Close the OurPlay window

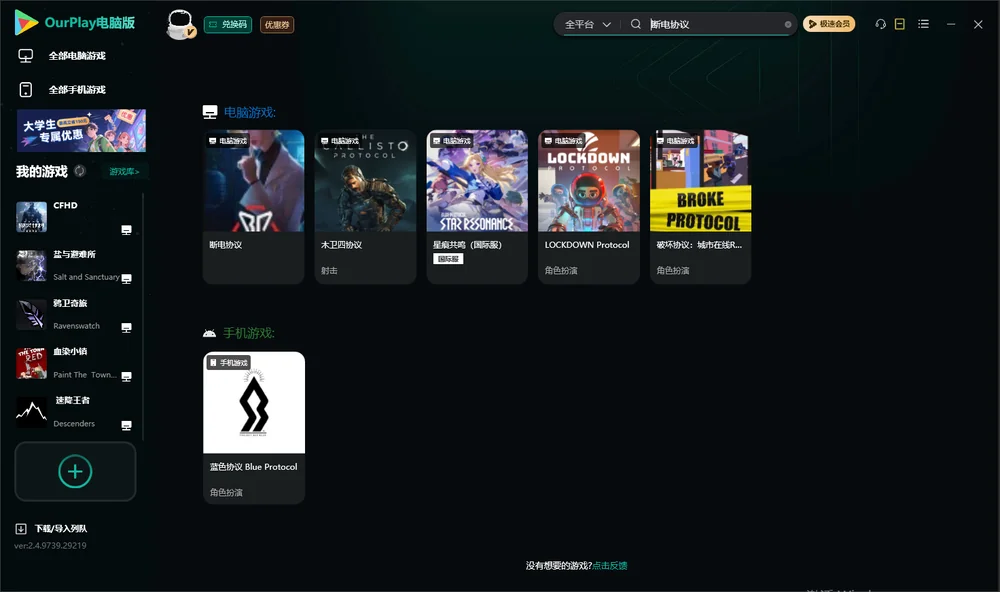[x=978, y=24]
